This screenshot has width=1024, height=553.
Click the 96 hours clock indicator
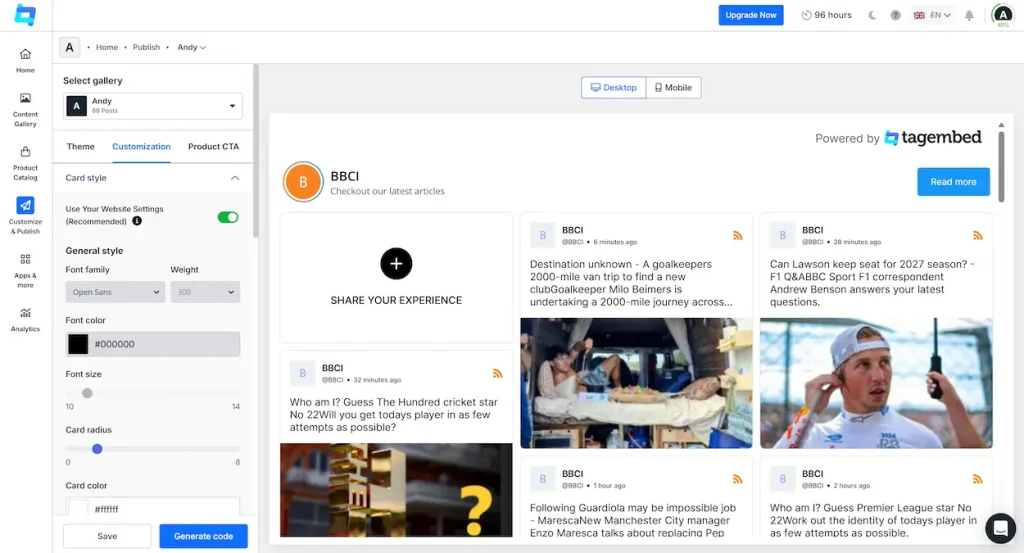[827, 15]
